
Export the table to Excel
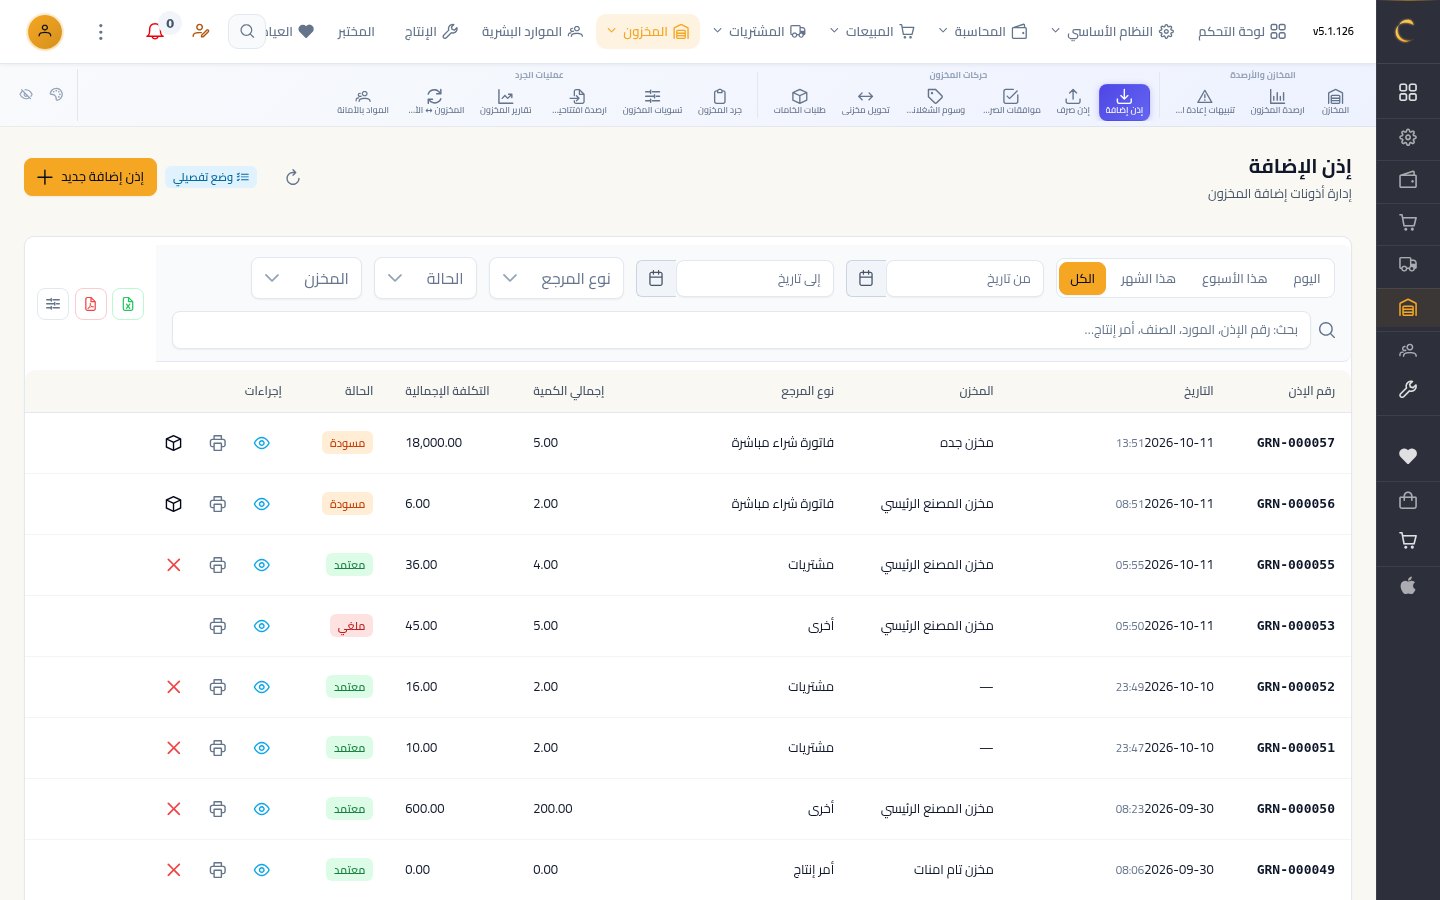point(128,304)
